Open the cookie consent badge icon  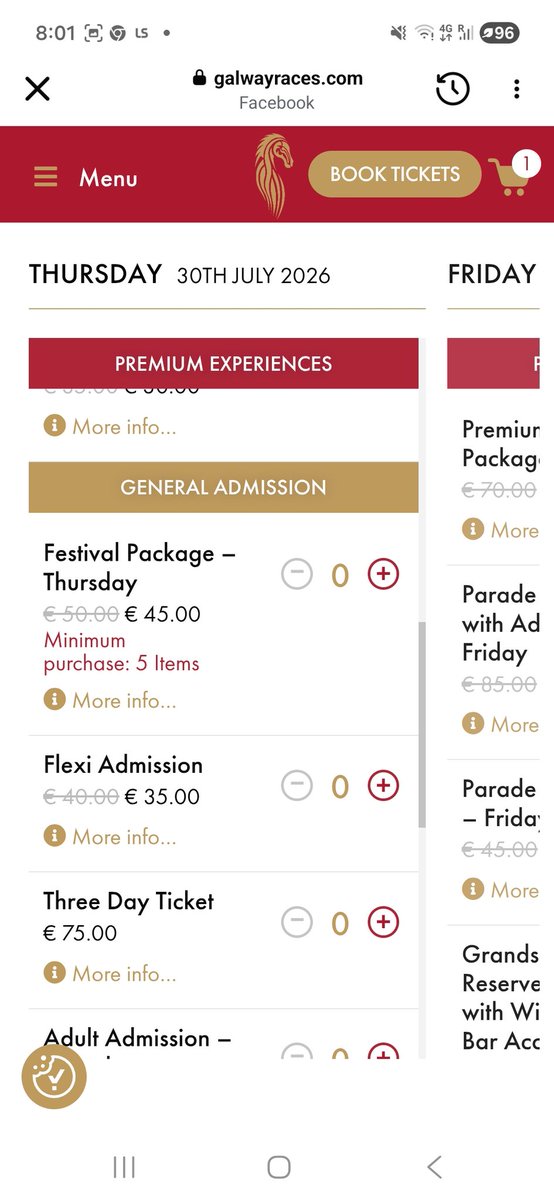click(55, 1077)
